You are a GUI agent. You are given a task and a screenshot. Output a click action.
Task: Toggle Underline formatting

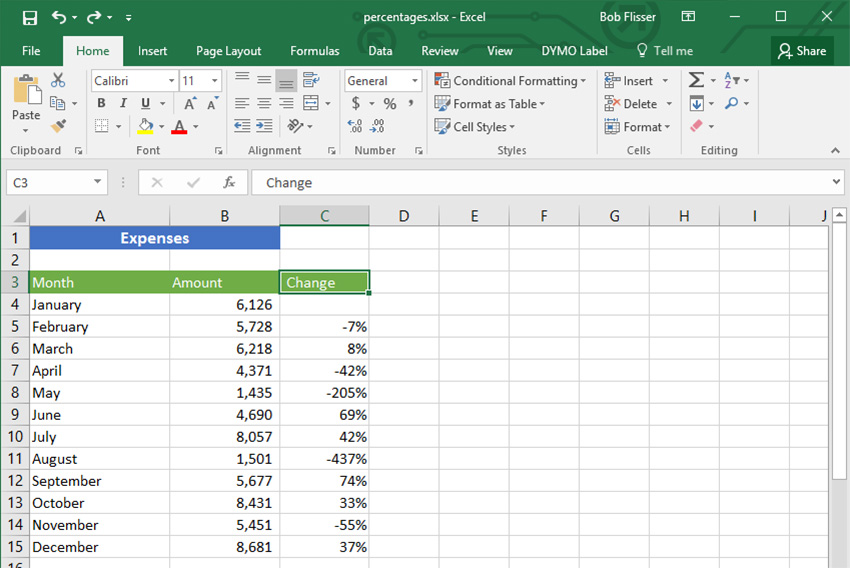[145, 103]
